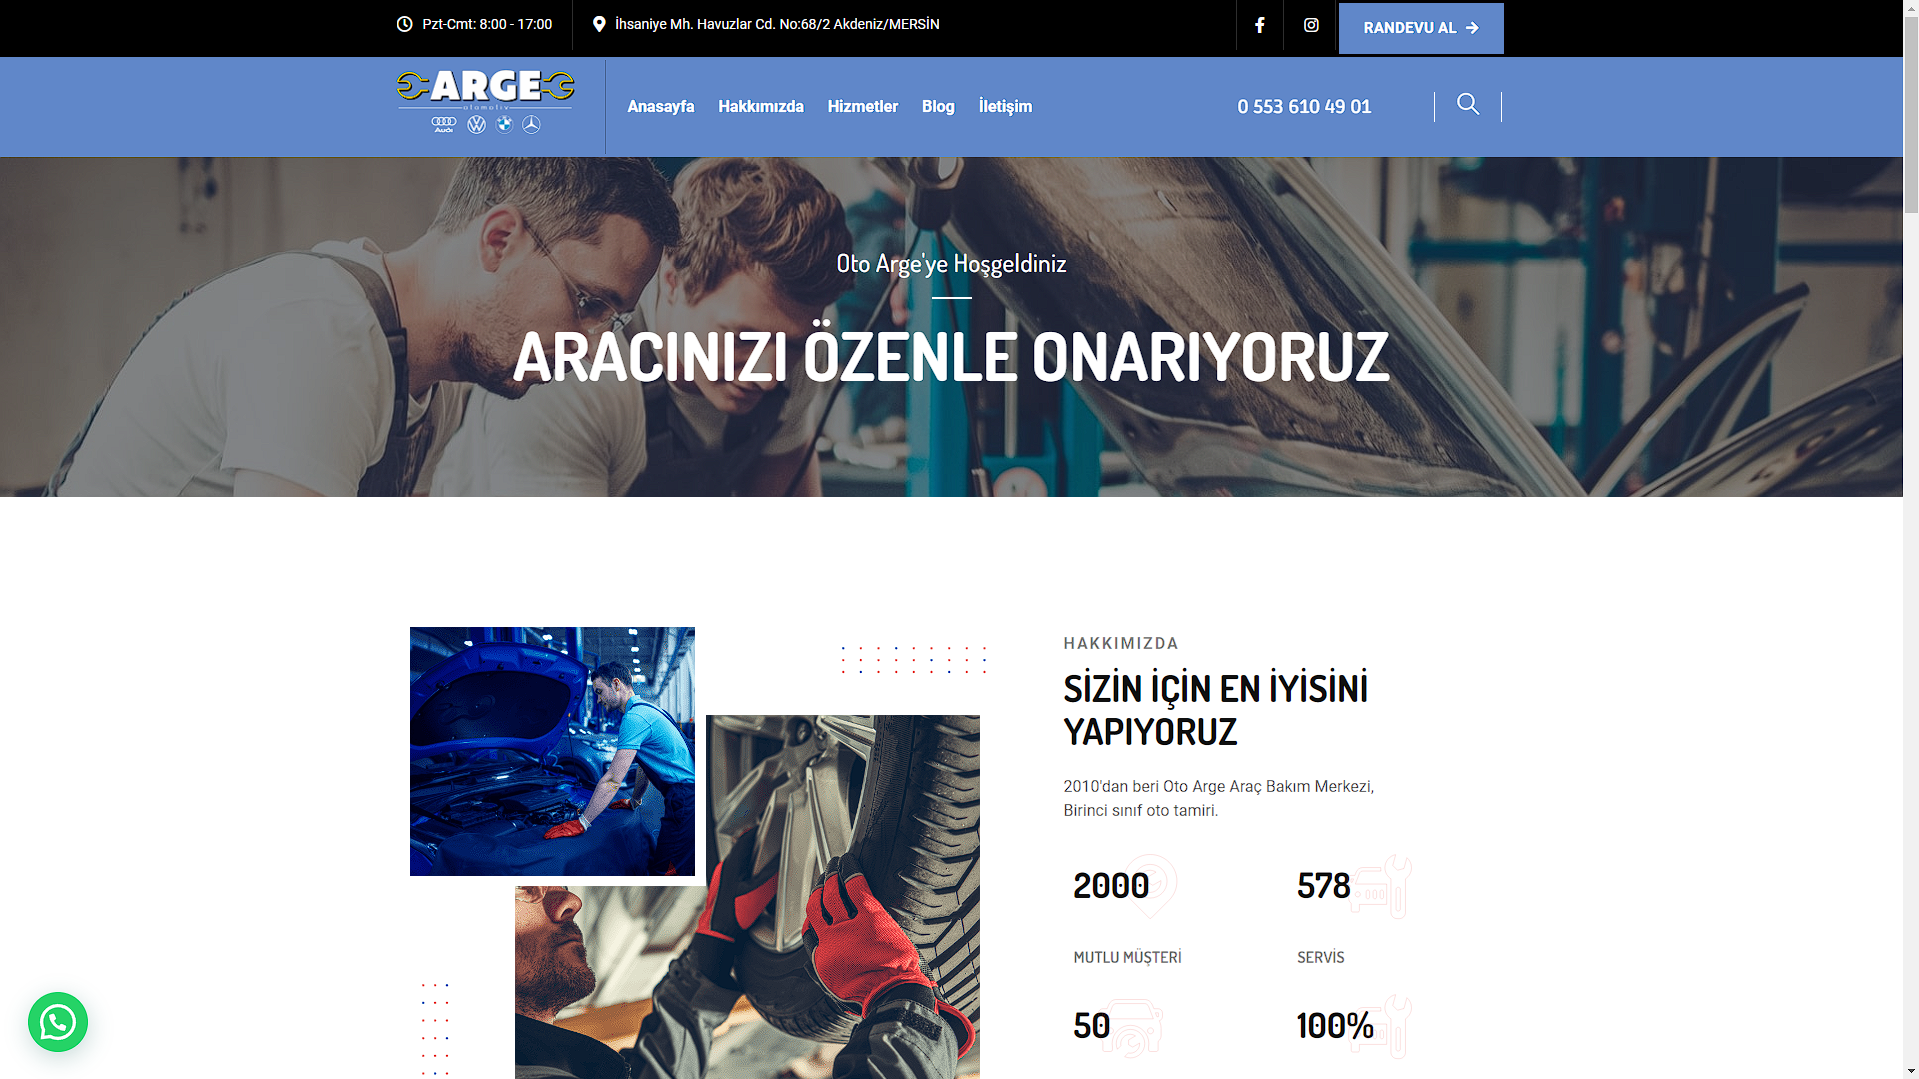Click the location pin icon
The image size is (1919, 1079).
tap(599, 24)
